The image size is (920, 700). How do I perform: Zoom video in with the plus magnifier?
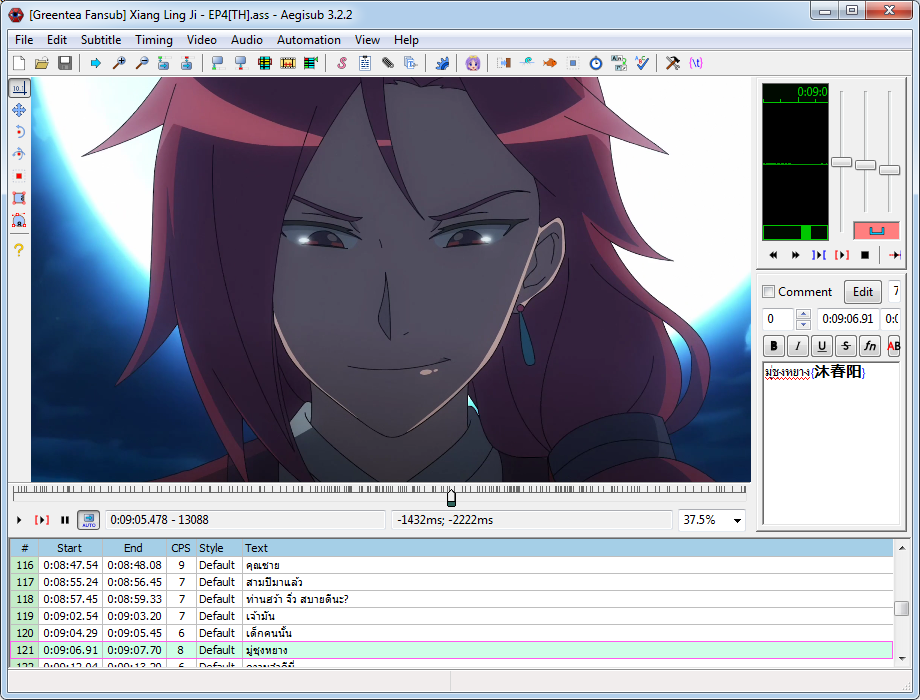point(119,63)
